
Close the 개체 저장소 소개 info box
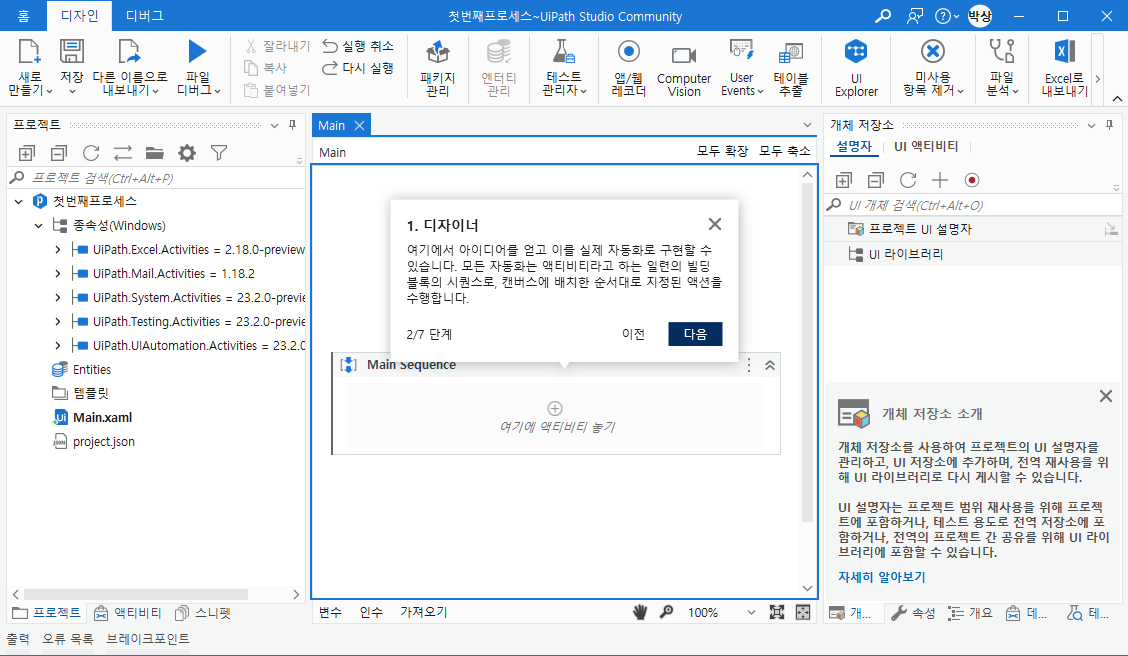[1106, 396]
